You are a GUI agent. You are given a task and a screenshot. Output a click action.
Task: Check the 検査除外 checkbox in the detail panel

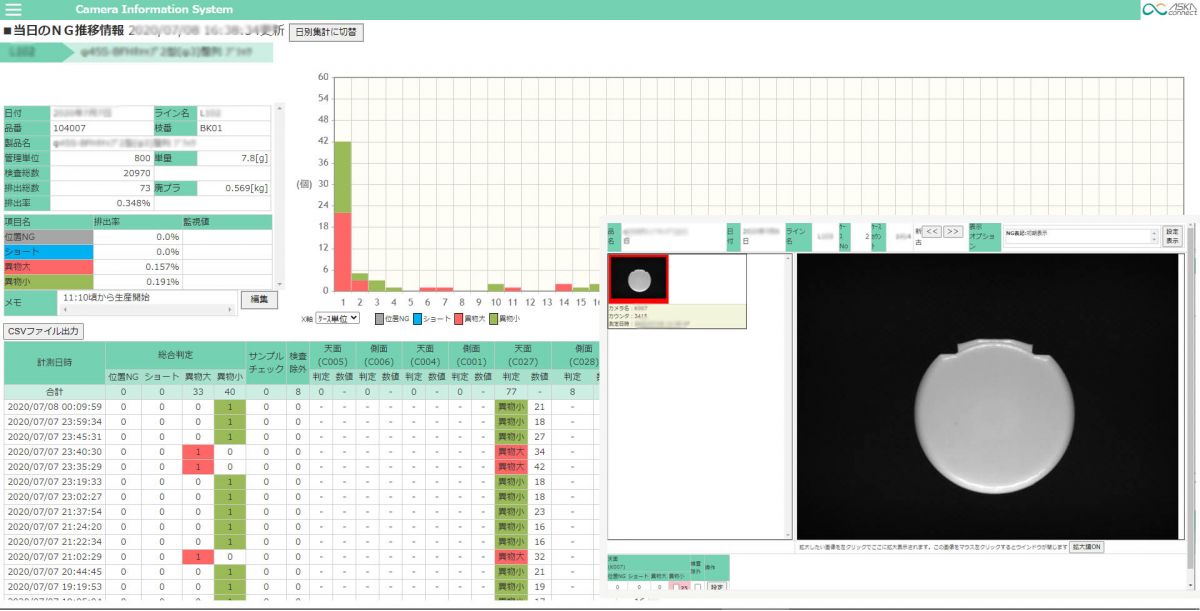point(696,589)
